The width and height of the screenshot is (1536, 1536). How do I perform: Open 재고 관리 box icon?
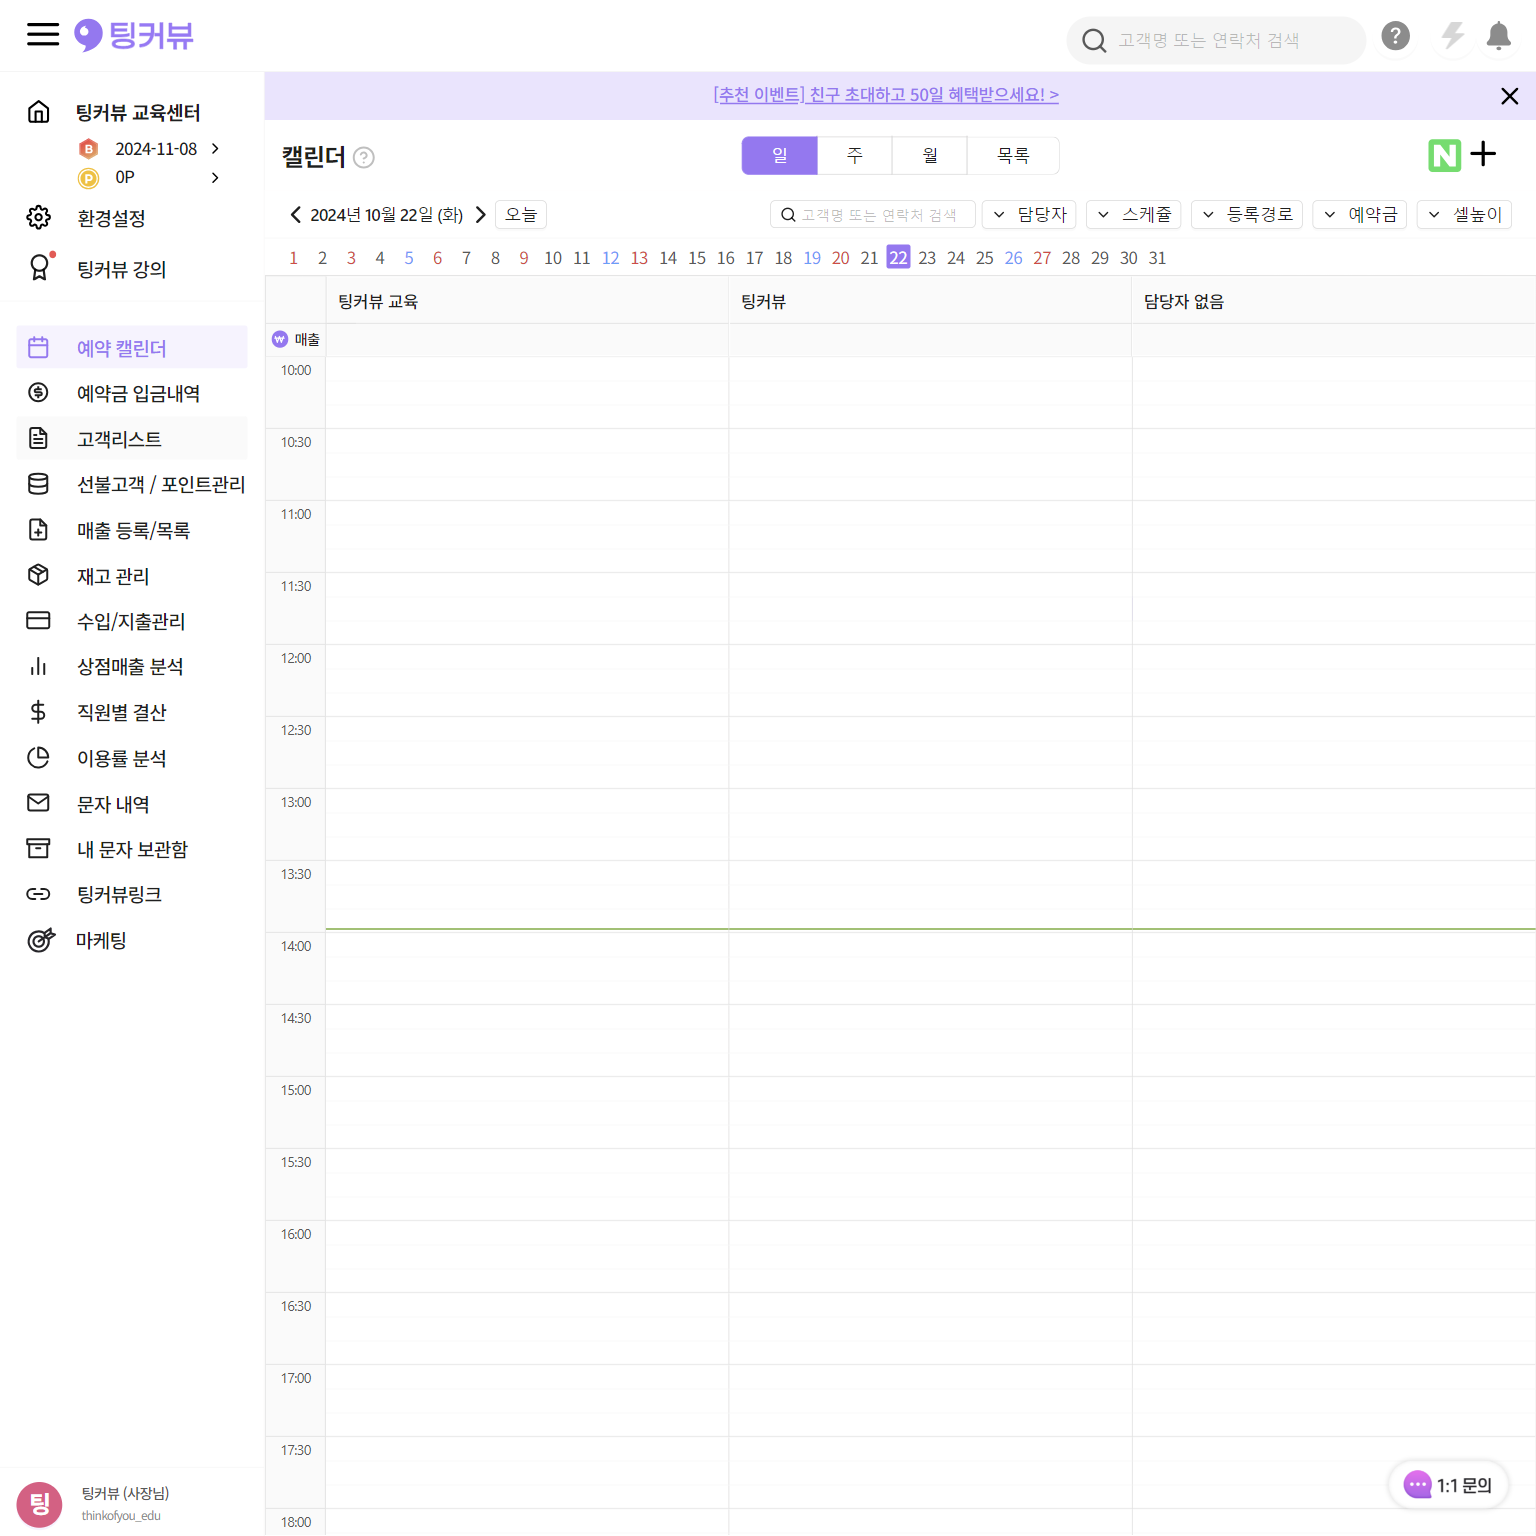point(39,575)
